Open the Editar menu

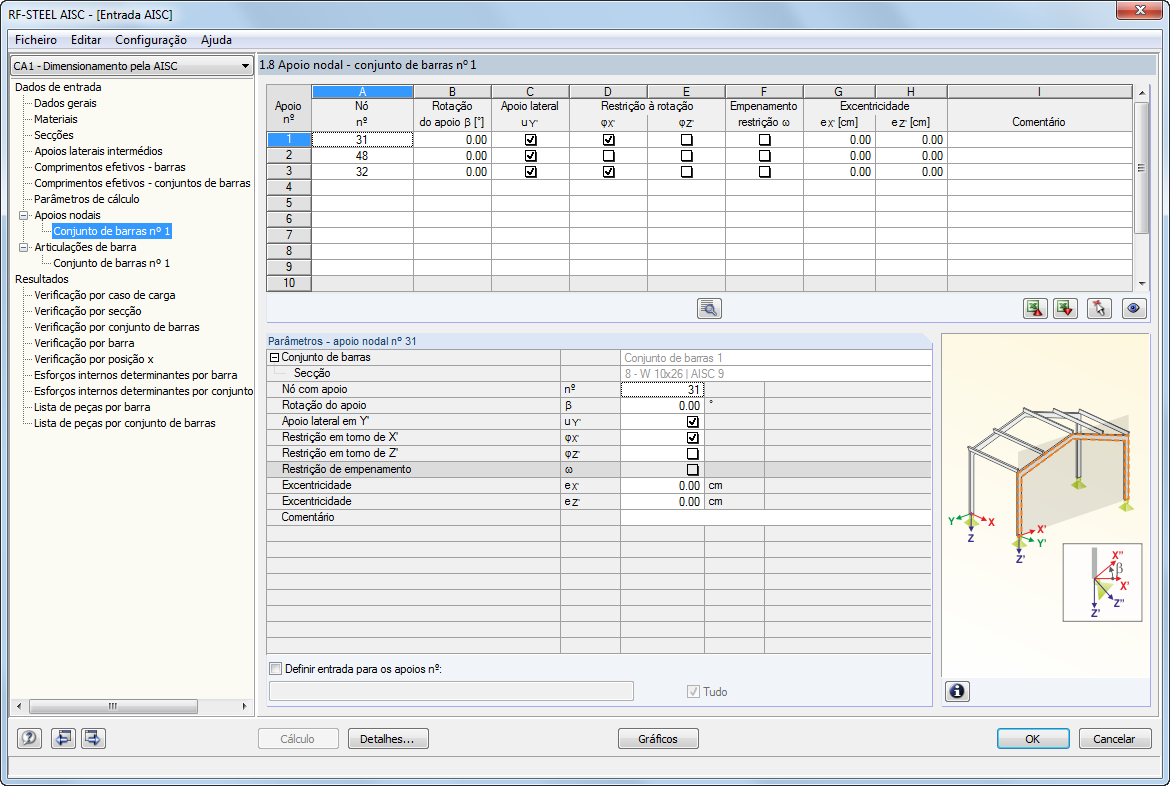pos(87,40)
